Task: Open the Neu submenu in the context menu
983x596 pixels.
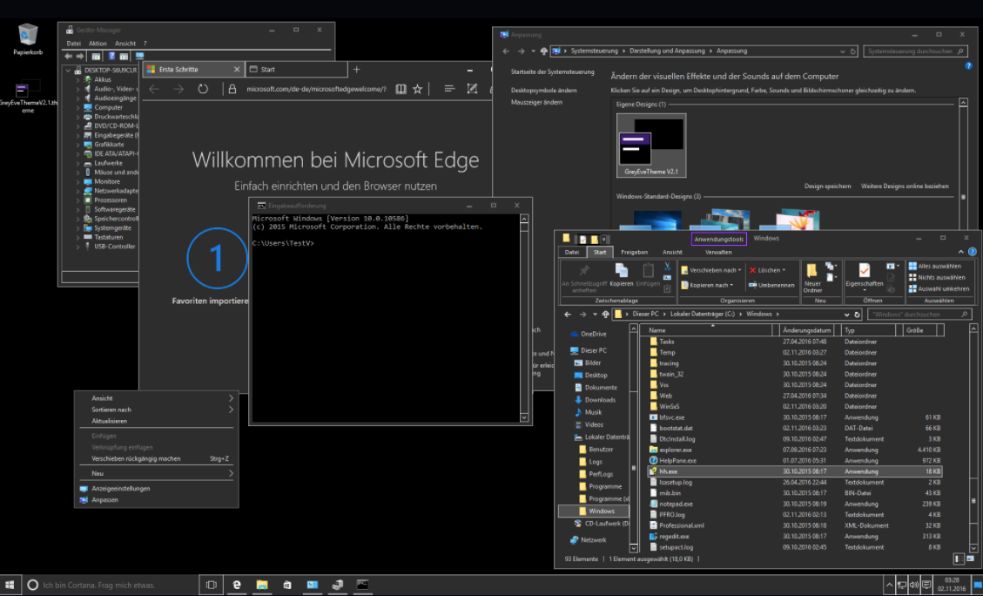Action: click(x=96, y=471)
